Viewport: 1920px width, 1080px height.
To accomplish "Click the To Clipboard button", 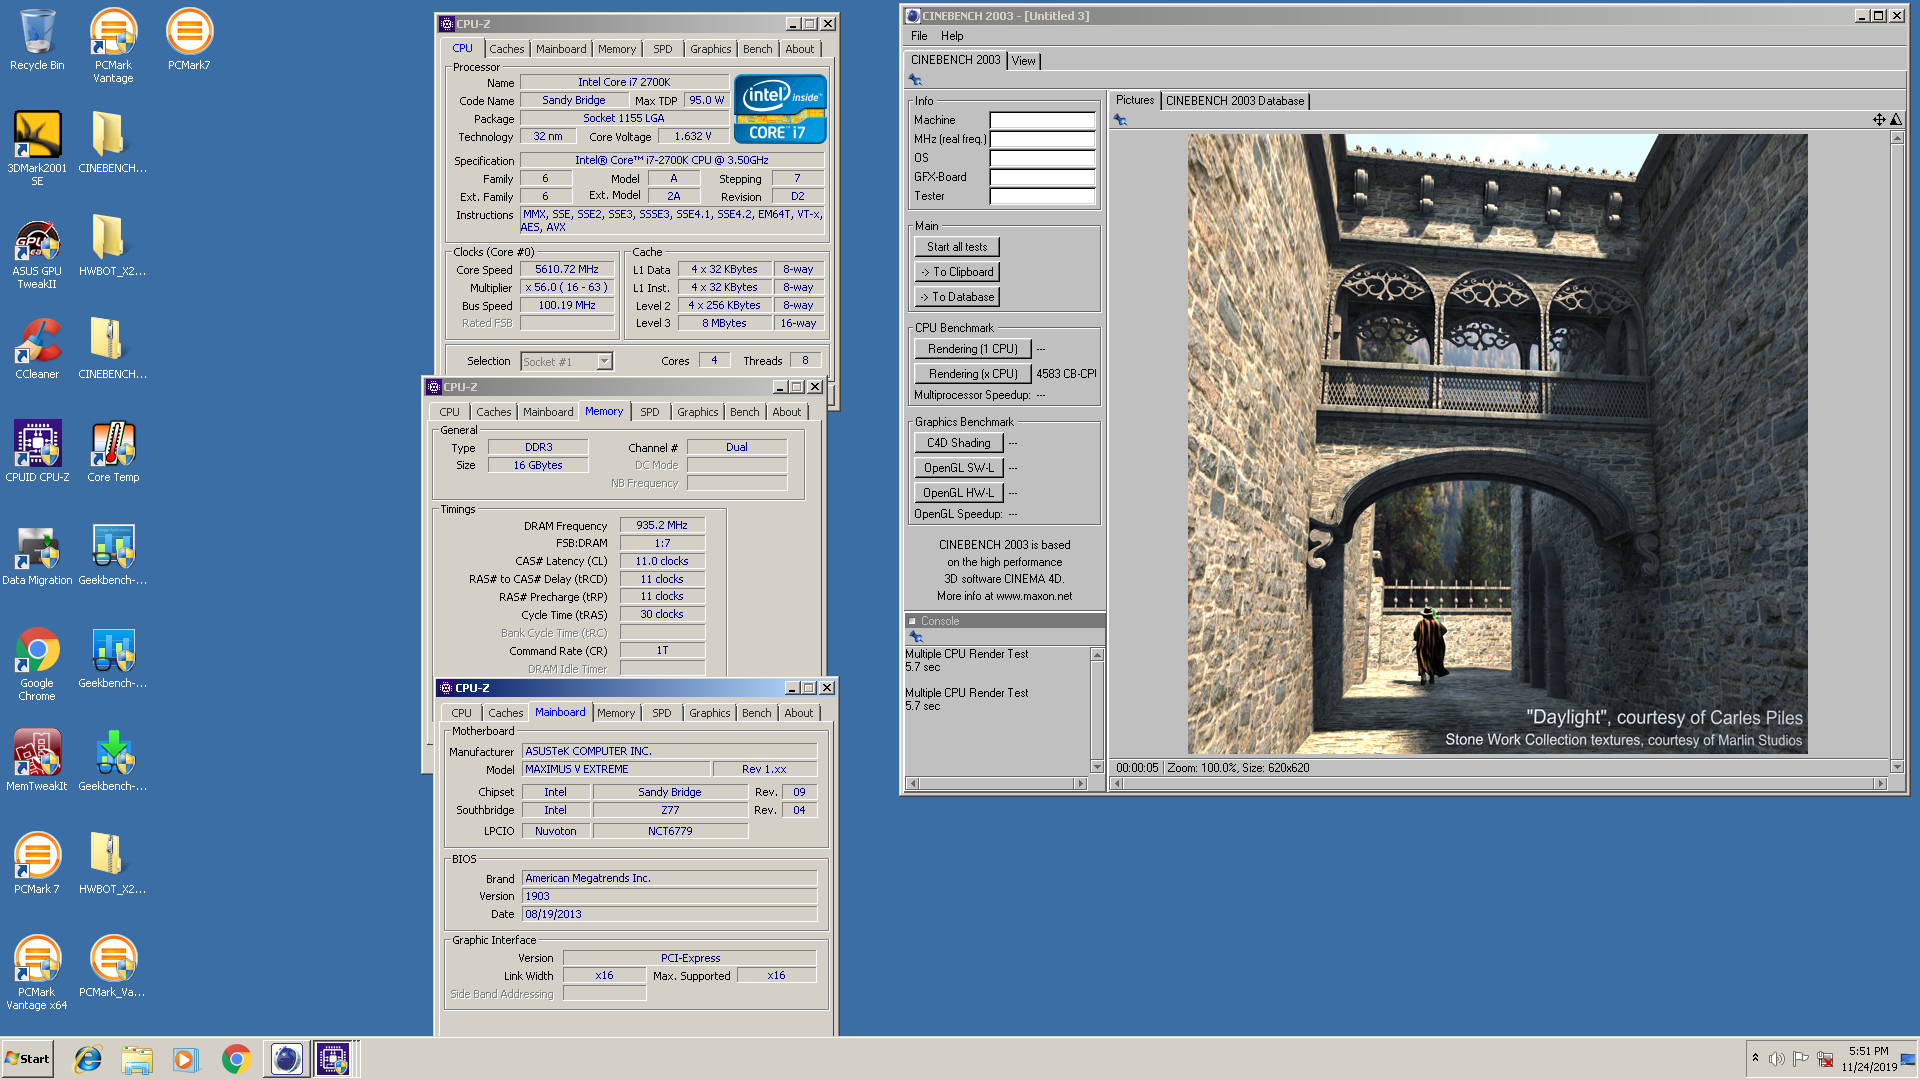I will tap(957, 272).
